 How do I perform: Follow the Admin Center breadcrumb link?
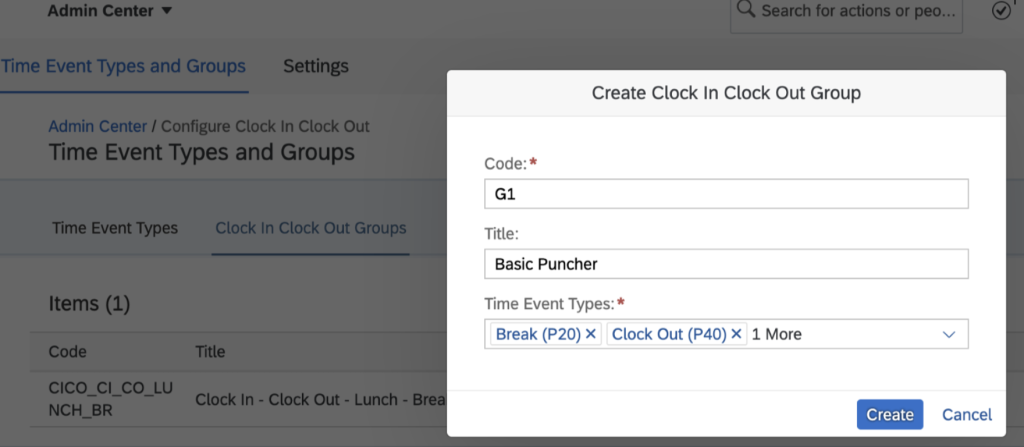tap(98, 126)
